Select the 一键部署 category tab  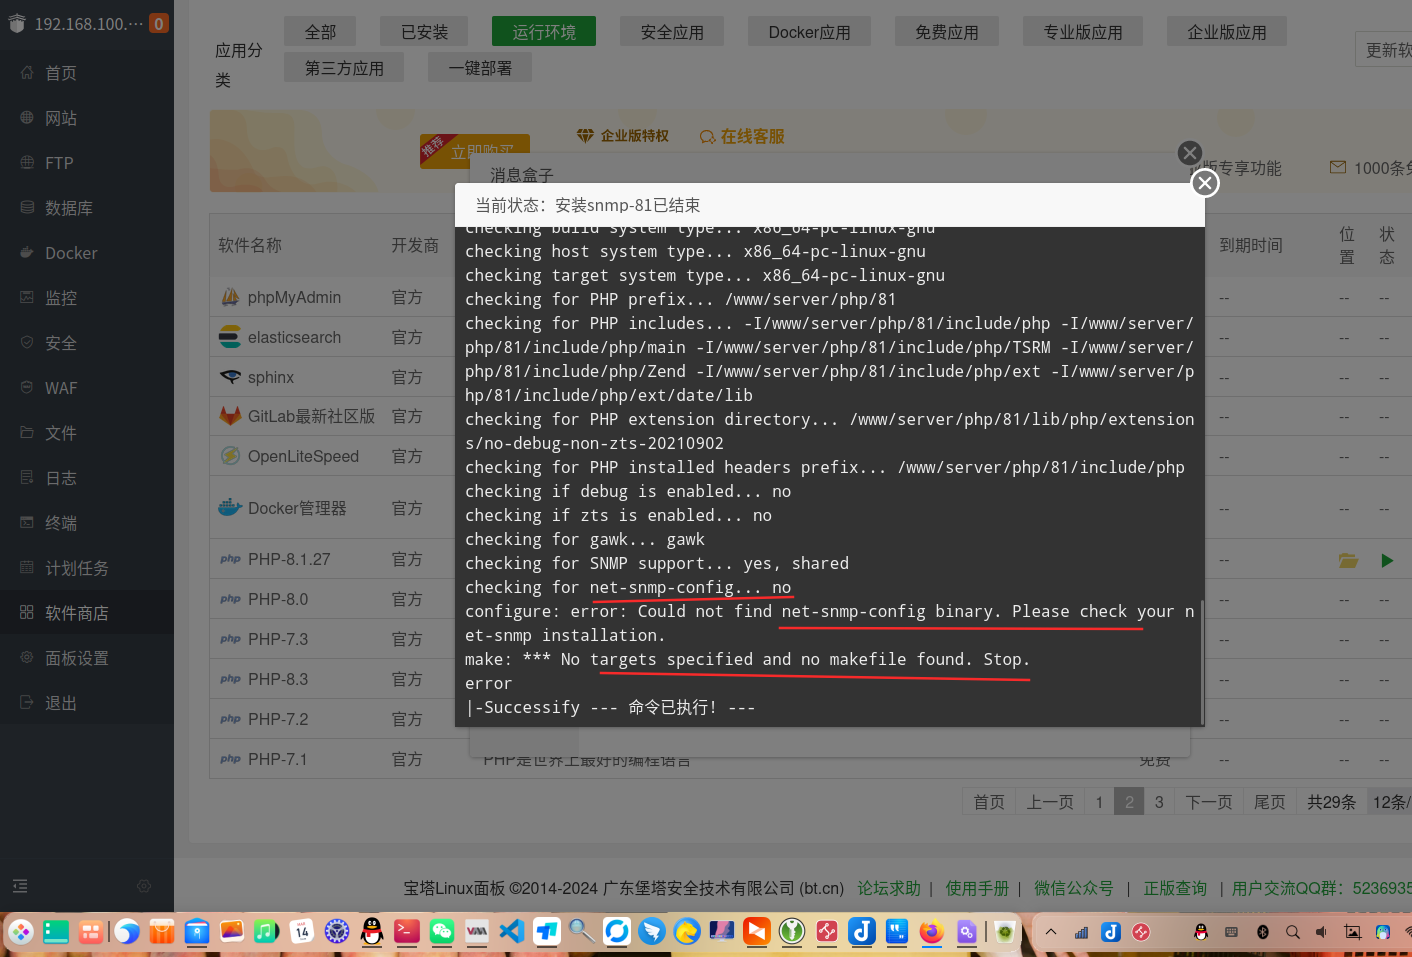tap(480, 68)
